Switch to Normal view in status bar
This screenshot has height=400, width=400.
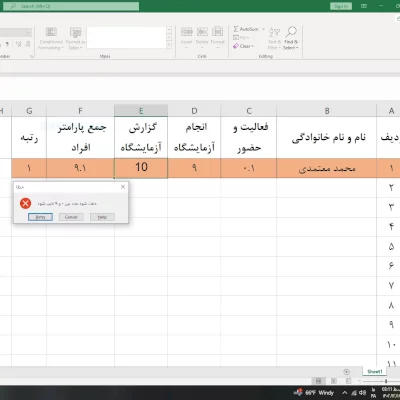click(x=318, y=381)
